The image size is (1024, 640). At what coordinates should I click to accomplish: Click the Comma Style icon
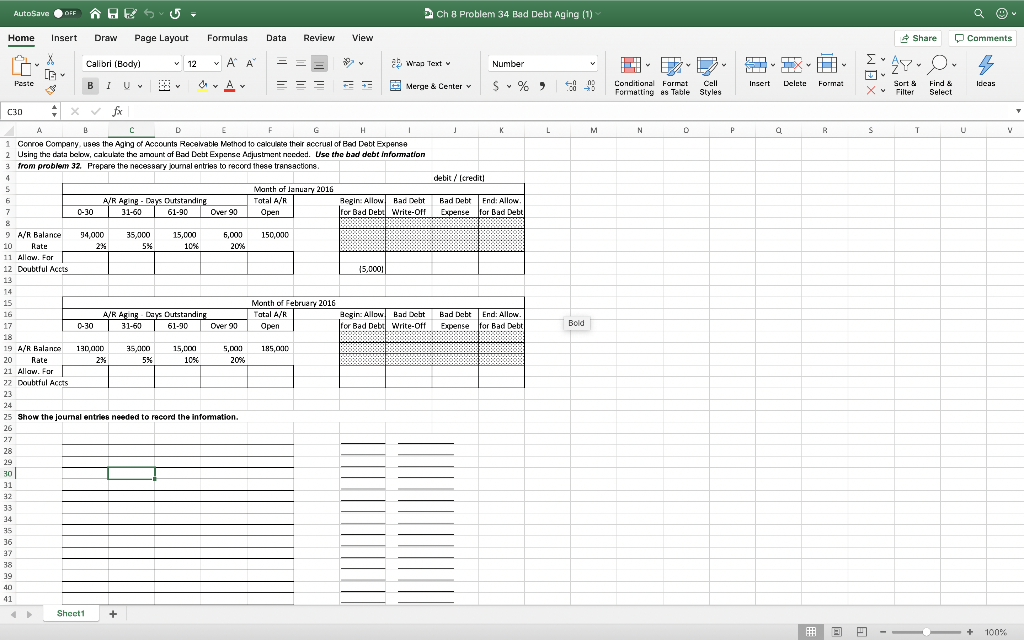tap(542, 86)
